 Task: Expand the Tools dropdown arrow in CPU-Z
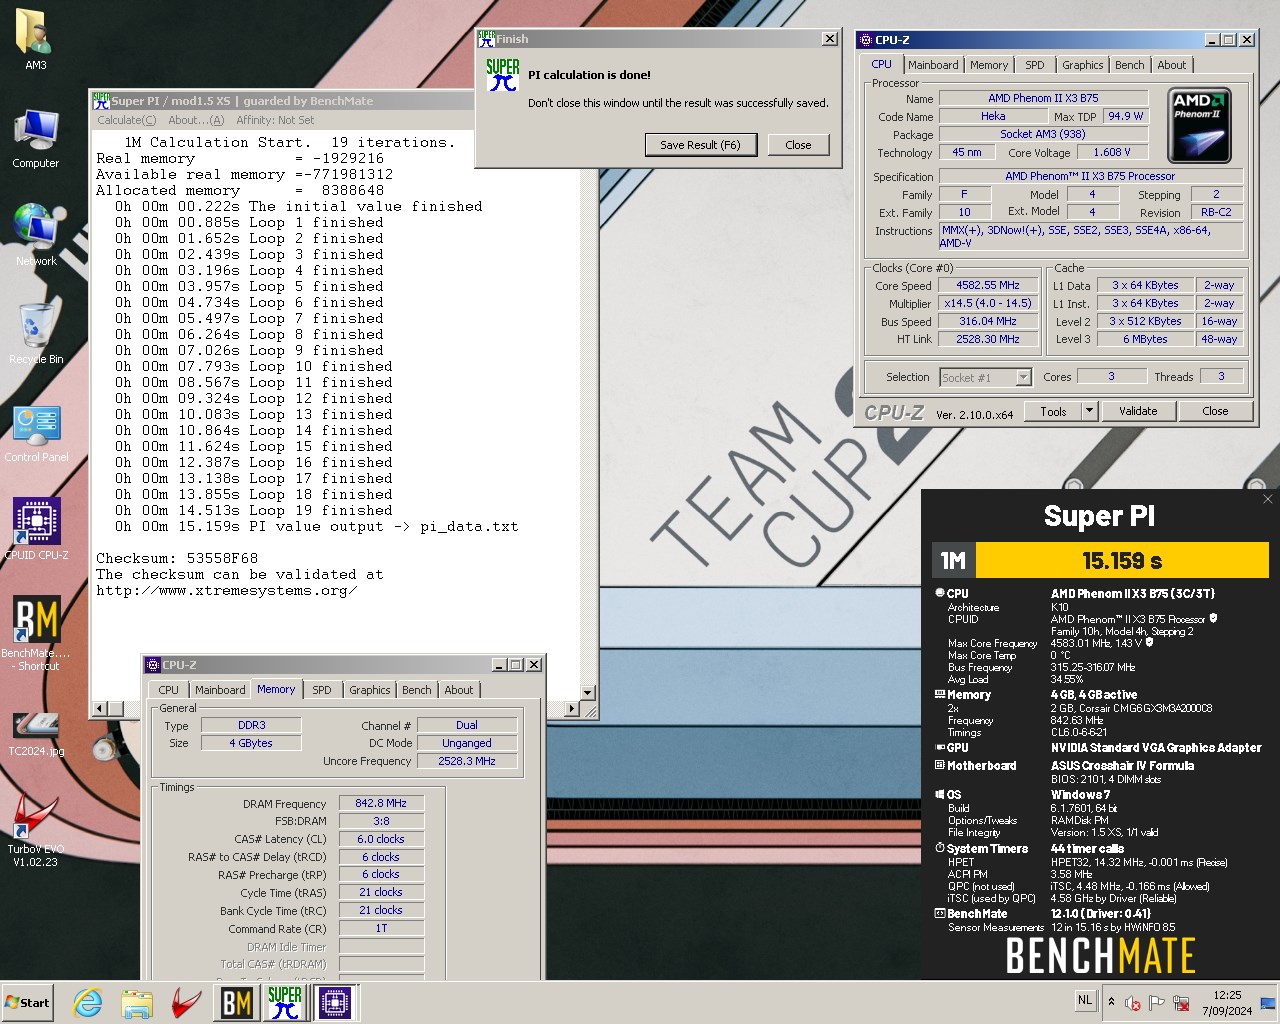[x=1090, y=411]
